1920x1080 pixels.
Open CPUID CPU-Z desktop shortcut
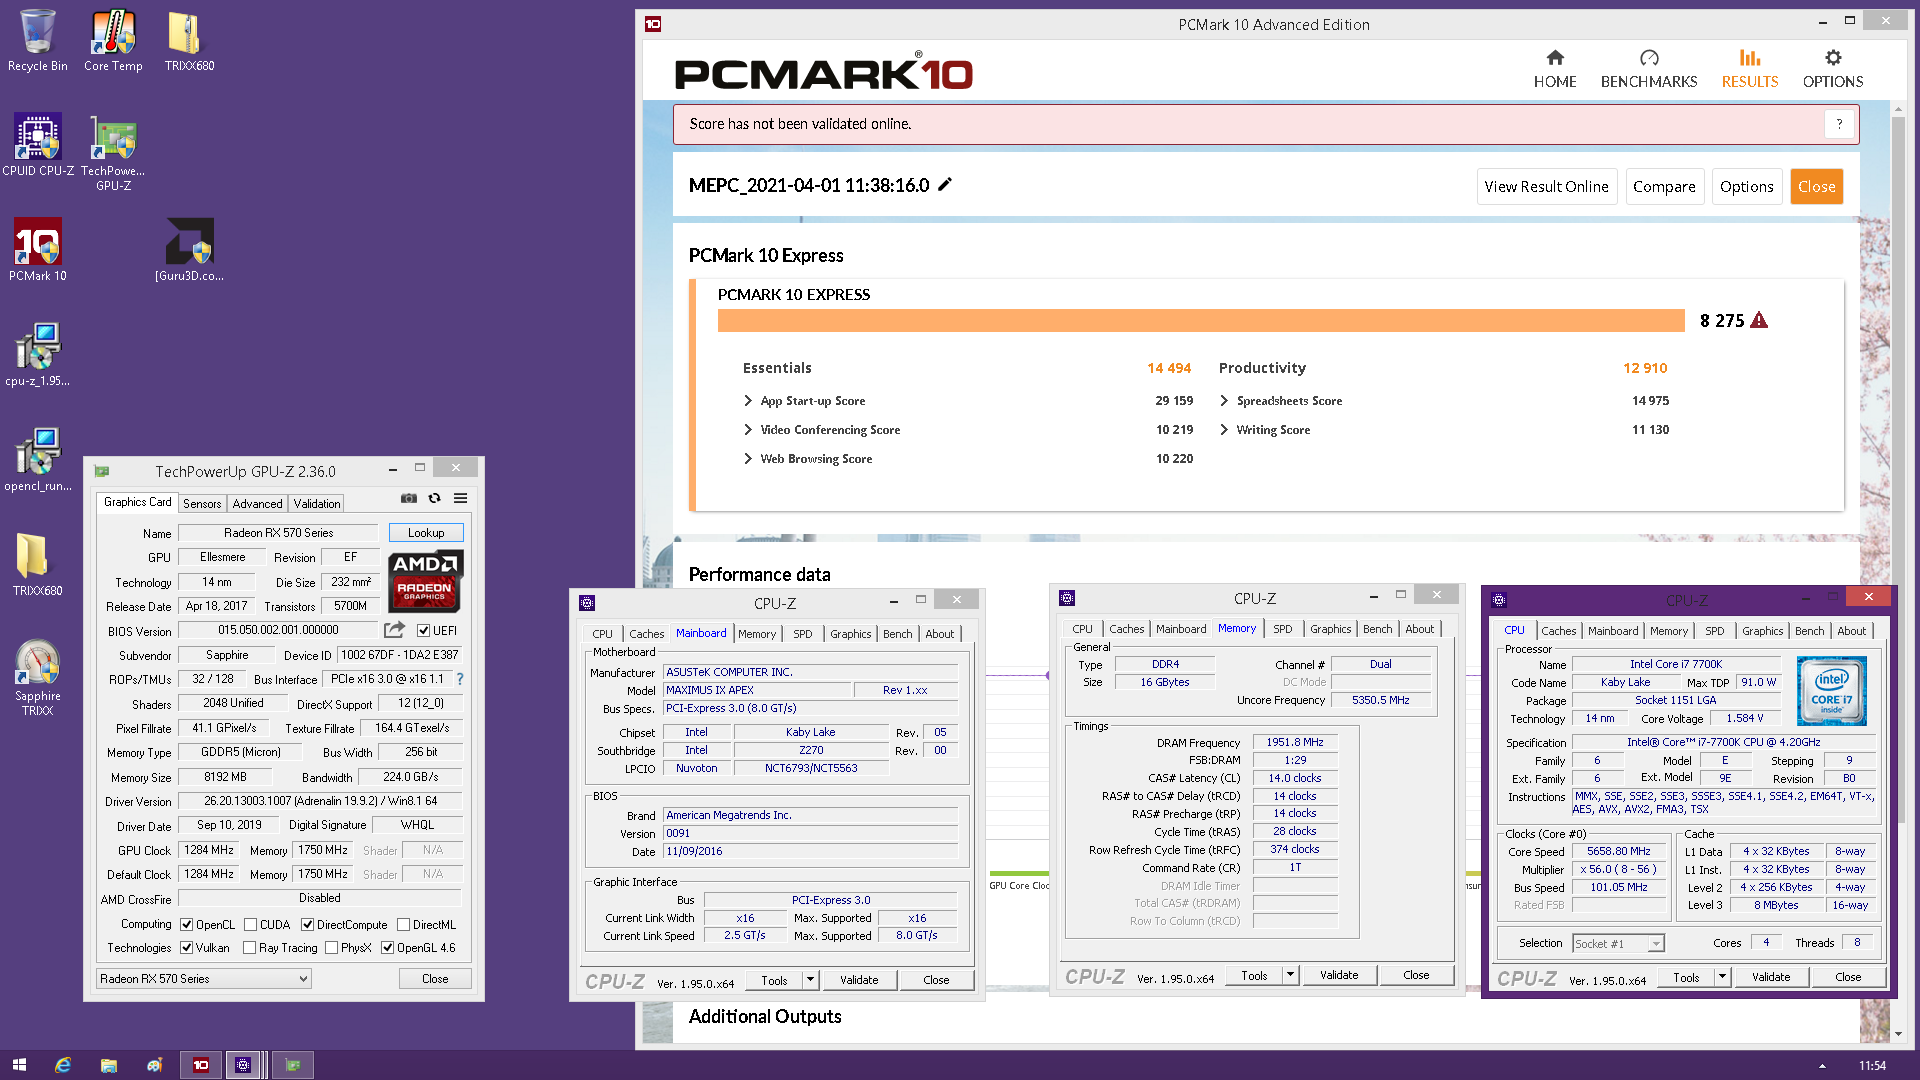pos(38,145)
